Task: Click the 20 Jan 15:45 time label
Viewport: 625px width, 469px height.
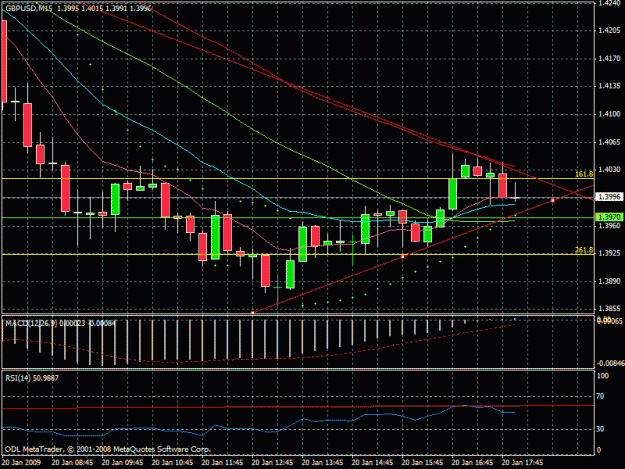Action: tap(423, 462)
